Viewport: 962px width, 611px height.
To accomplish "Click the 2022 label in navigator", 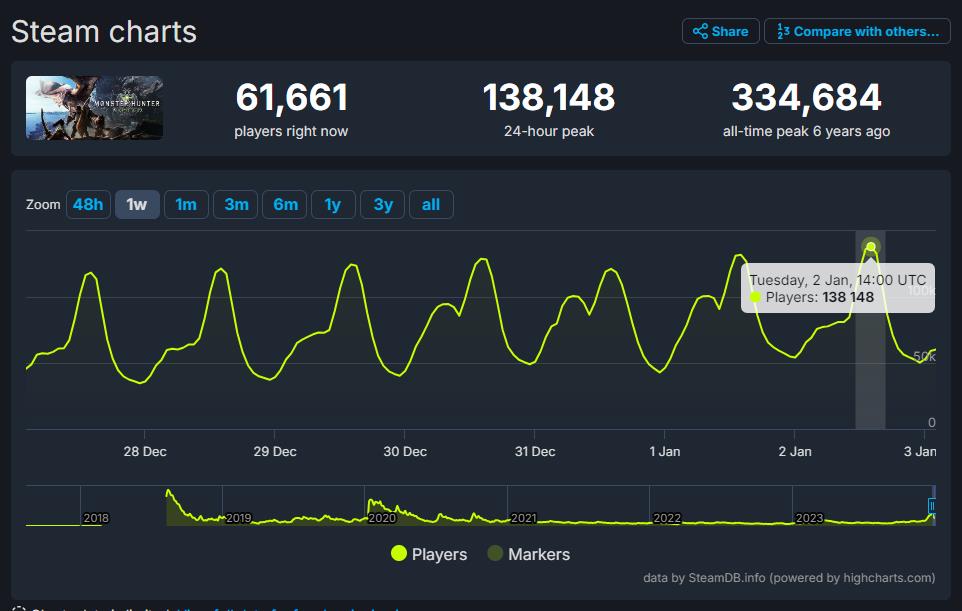I will (x=667, y=518).
